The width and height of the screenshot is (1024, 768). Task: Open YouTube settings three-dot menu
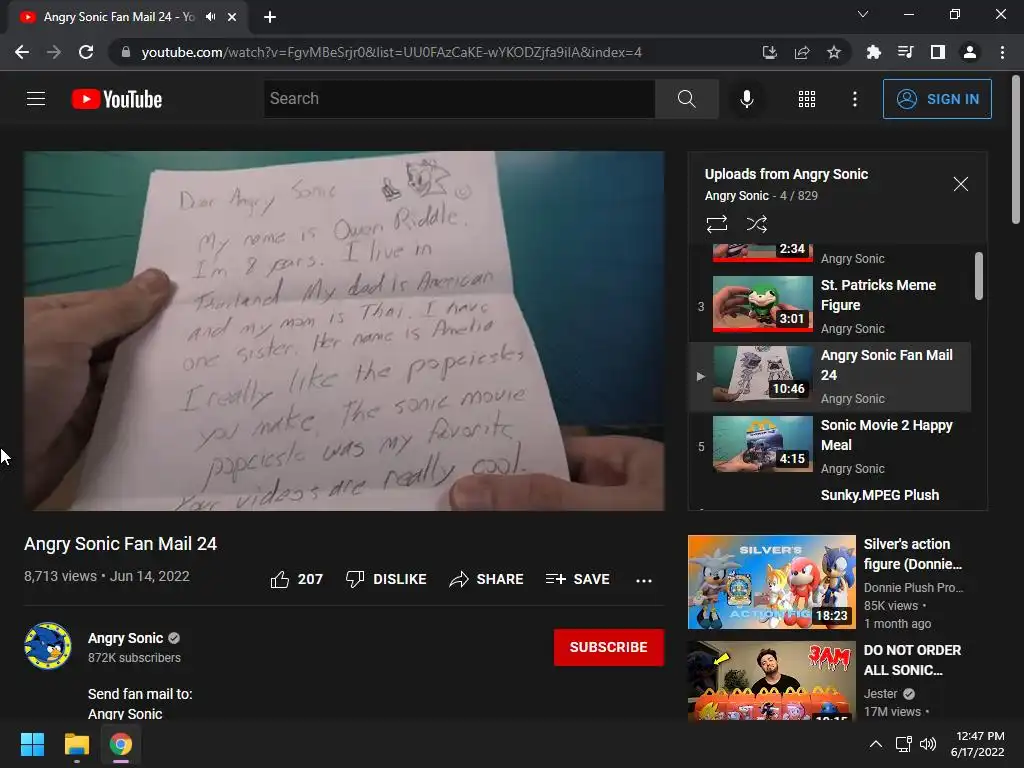855,99
